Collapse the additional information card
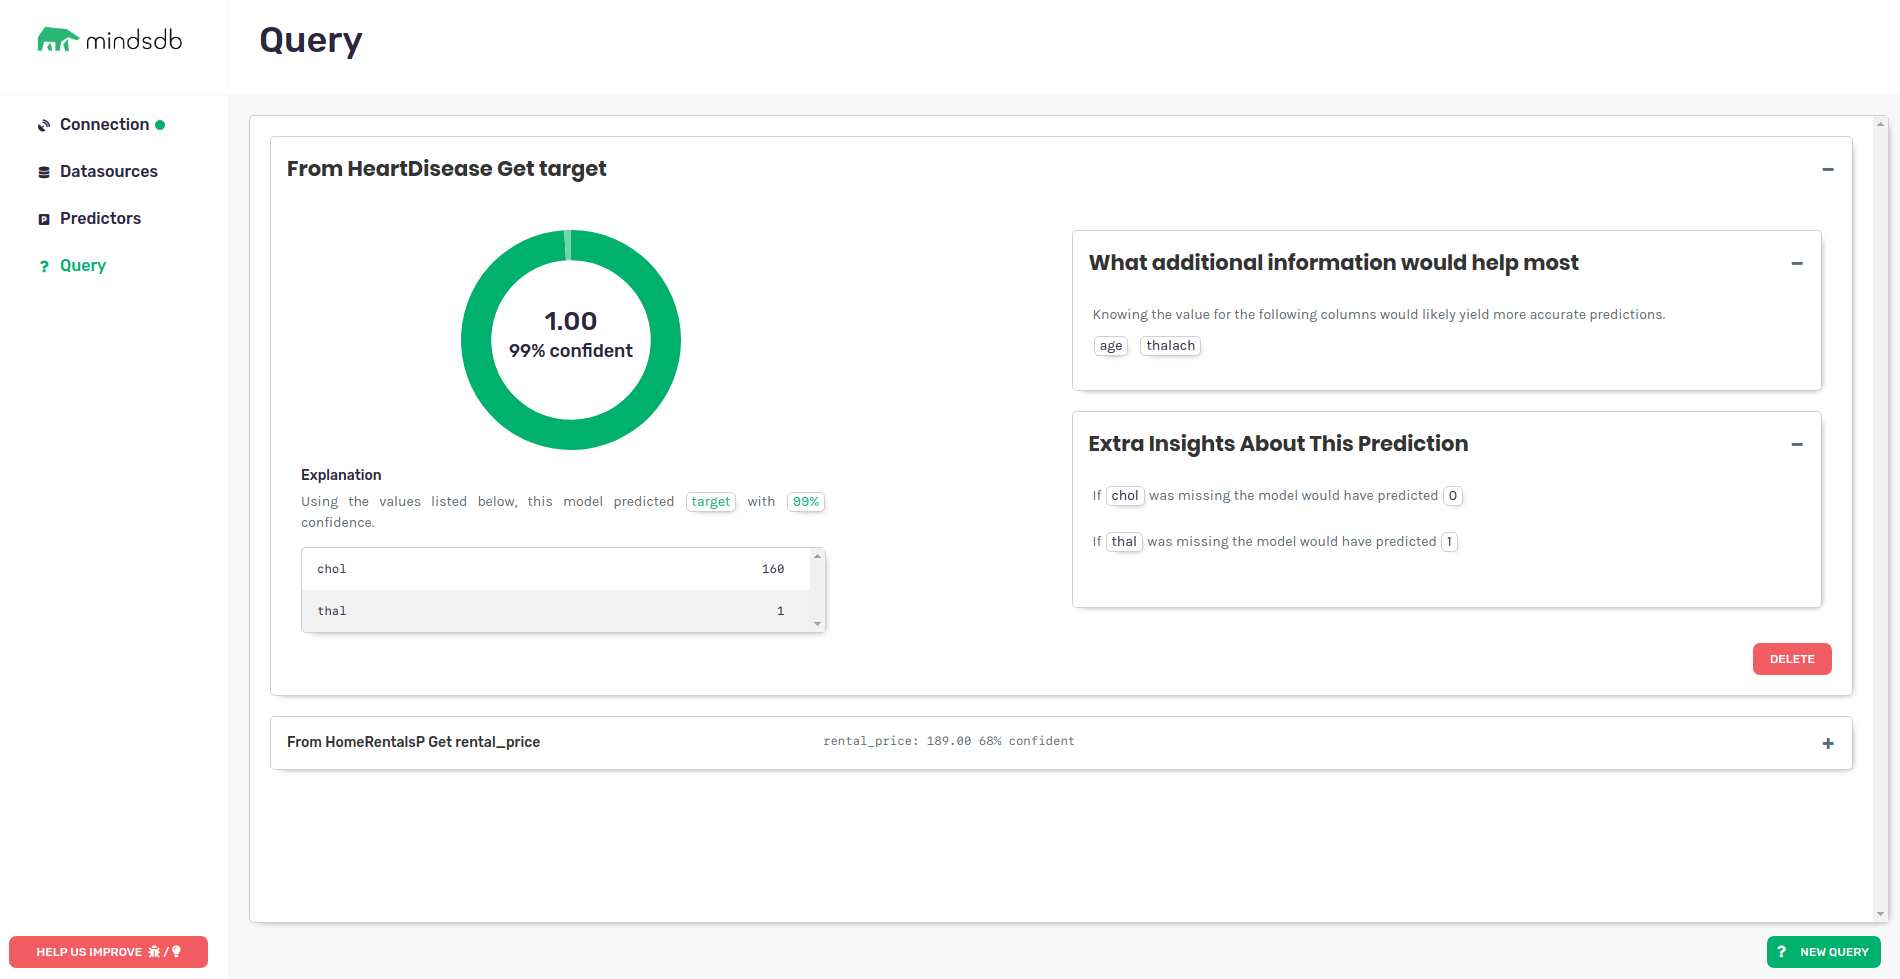Image resolution: width=1900 pixels, height=979 pixels. click(x=1797, y=264)
